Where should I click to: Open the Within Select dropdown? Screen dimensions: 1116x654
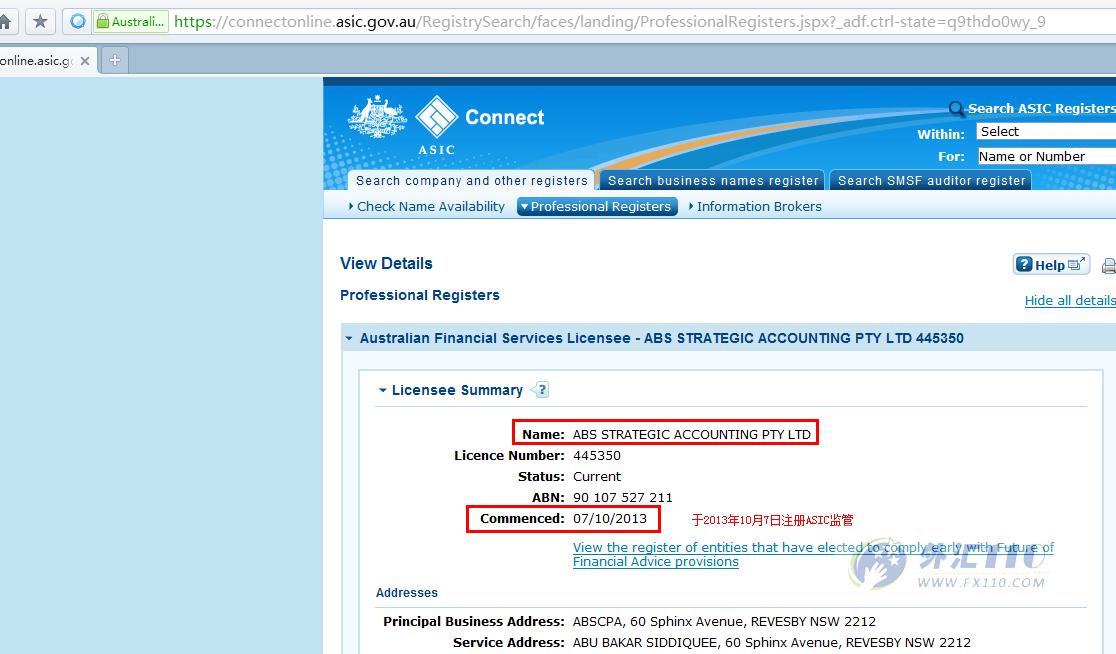click(x=1046, y=132)
